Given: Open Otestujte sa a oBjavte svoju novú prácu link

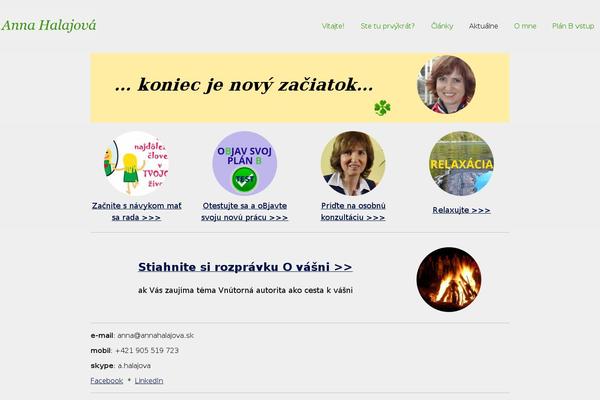Looking at the screenshot, I should click(245, 211).
